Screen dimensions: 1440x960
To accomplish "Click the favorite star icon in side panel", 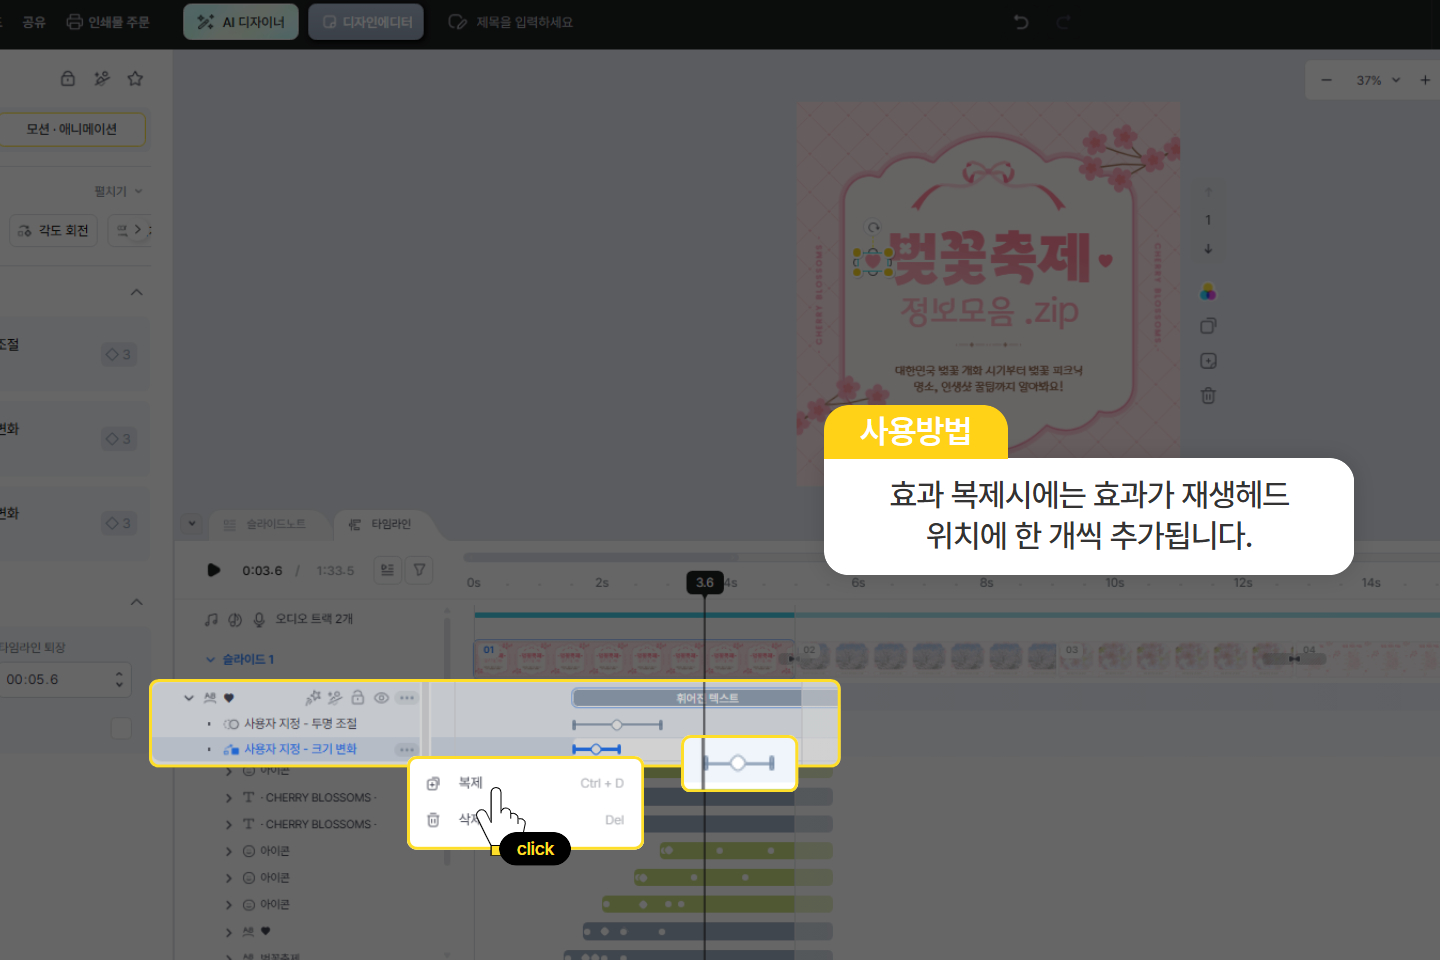I will [x=135, y=78].
